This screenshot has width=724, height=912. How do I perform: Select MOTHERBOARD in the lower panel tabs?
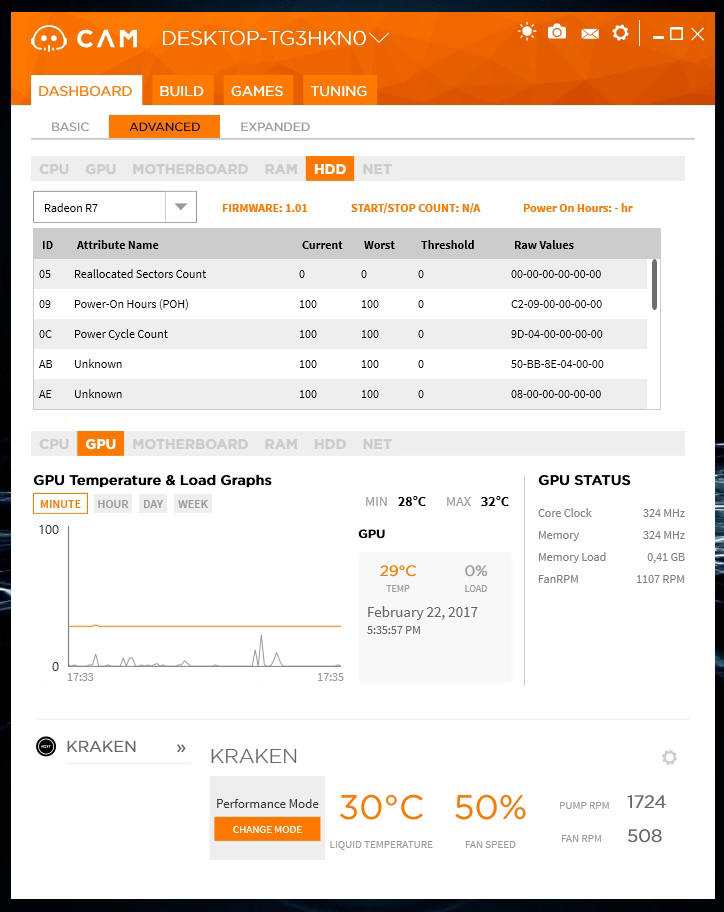point(190,444)
